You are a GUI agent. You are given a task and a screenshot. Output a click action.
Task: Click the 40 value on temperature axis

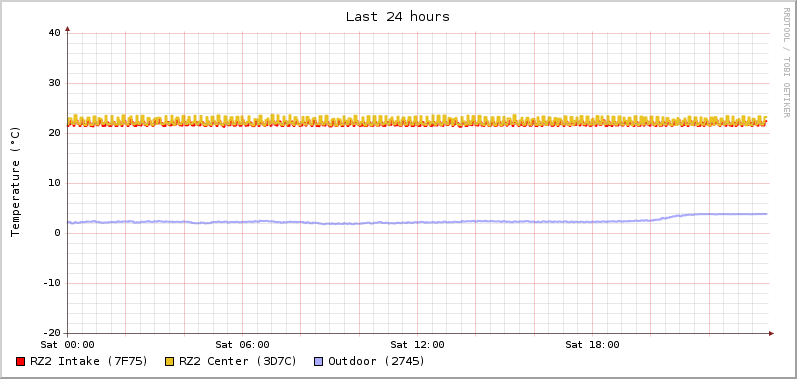54,33
